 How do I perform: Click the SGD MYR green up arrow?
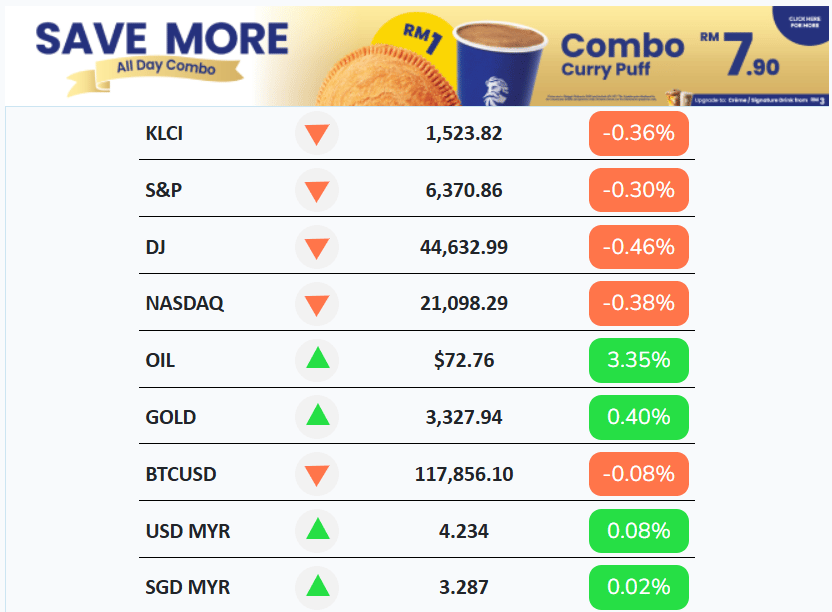317,588
